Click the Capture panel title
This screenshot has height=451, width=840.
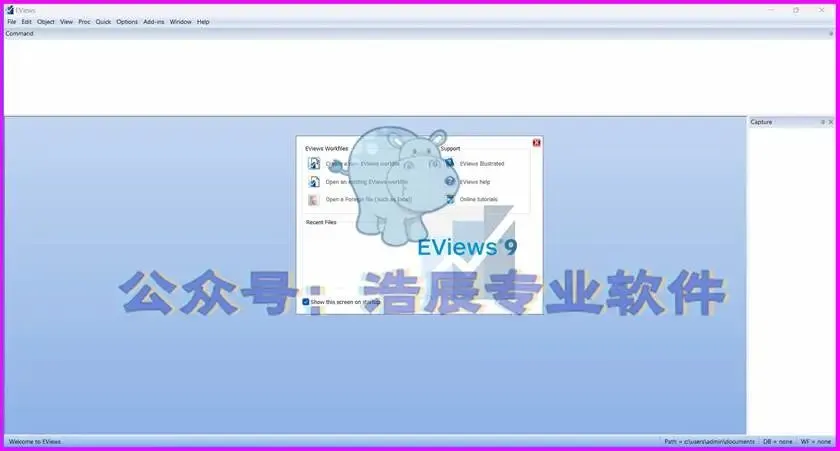coord(761,122)
